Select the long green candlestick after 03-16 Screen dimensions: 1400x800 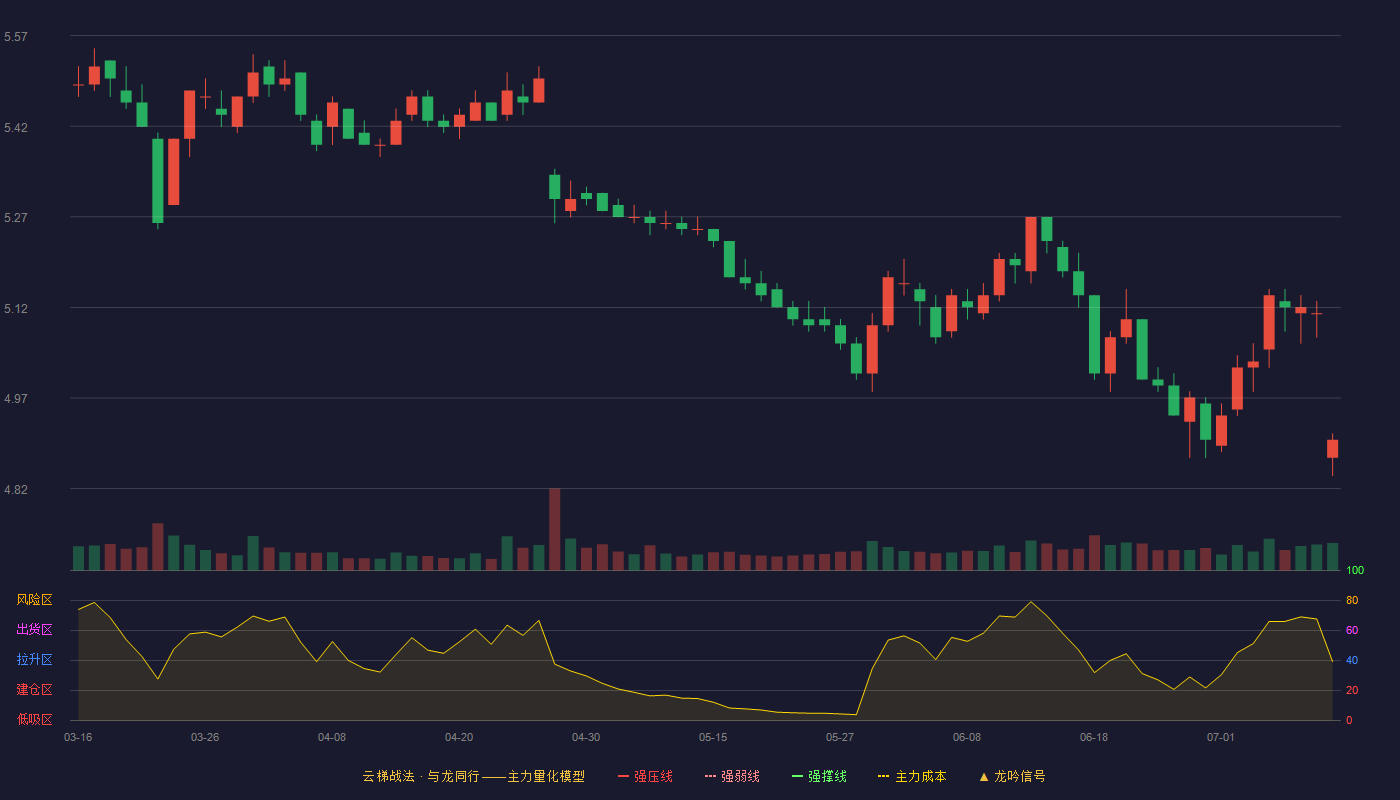coord(157,181)
